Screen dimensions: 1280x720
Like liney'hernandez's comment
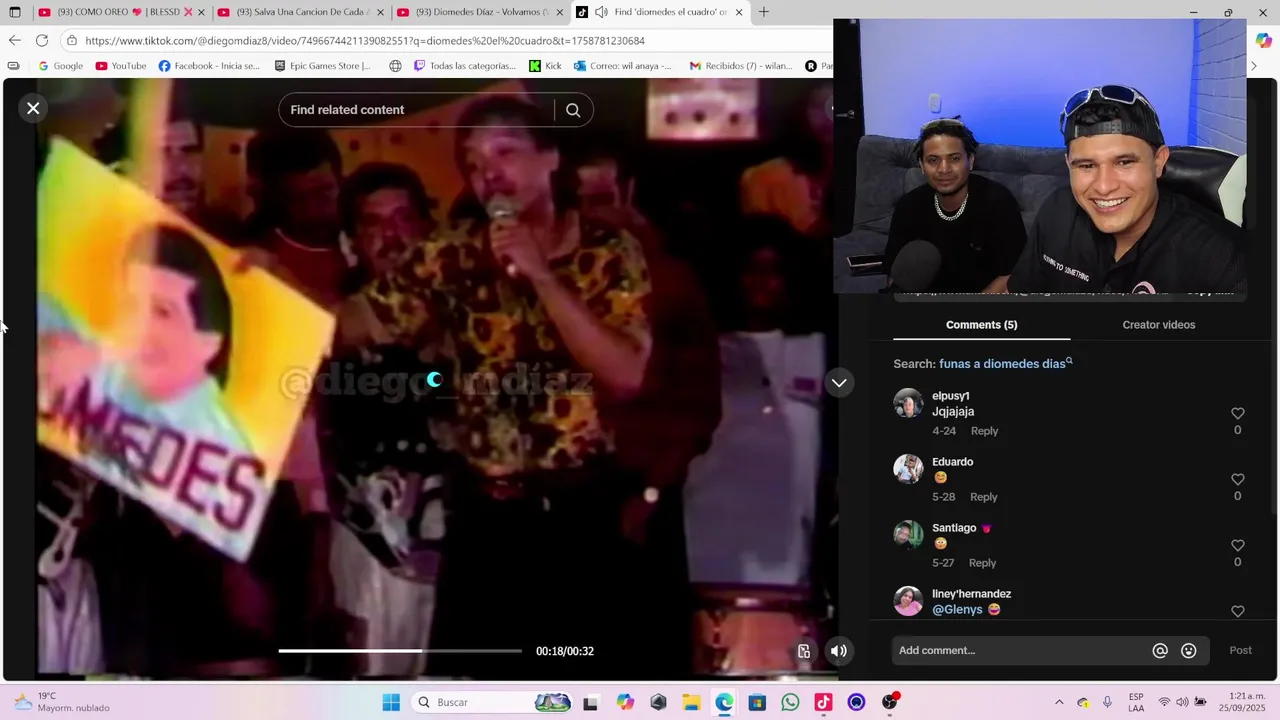pos(1237,611)
